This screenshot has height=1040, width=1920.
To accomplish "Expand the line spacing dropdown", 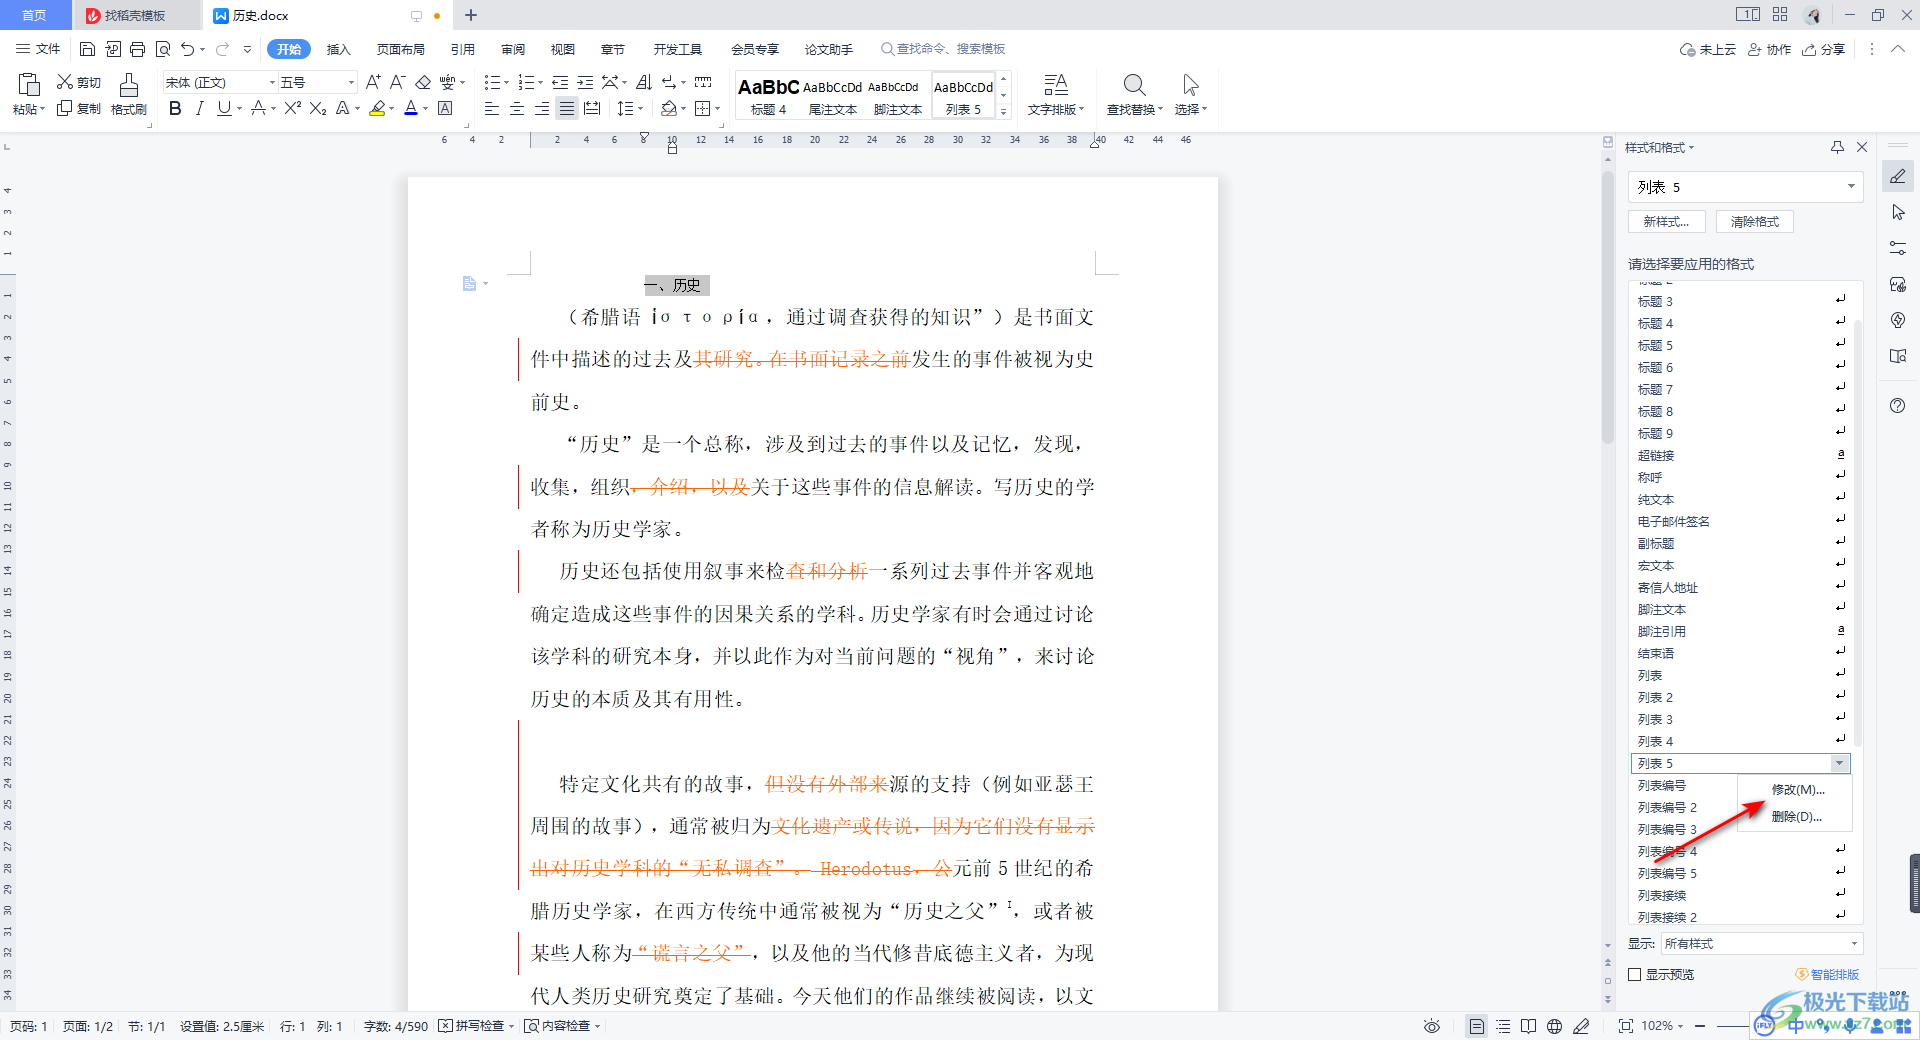I will pyautogui.click(x=639, y=108).
